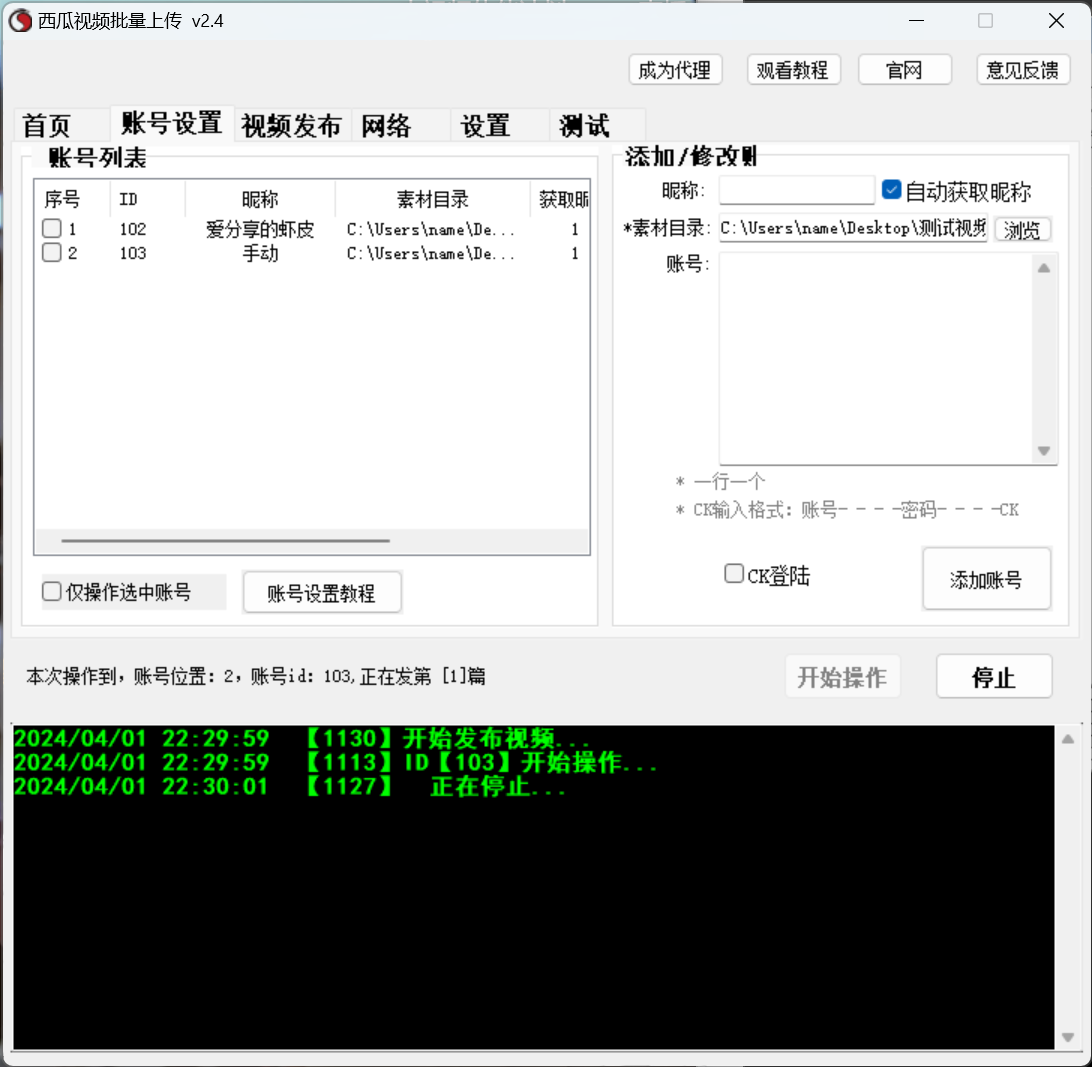Open 观看教程 tutorial button
Screen dimensions: 1092x1067
(793, 70)
